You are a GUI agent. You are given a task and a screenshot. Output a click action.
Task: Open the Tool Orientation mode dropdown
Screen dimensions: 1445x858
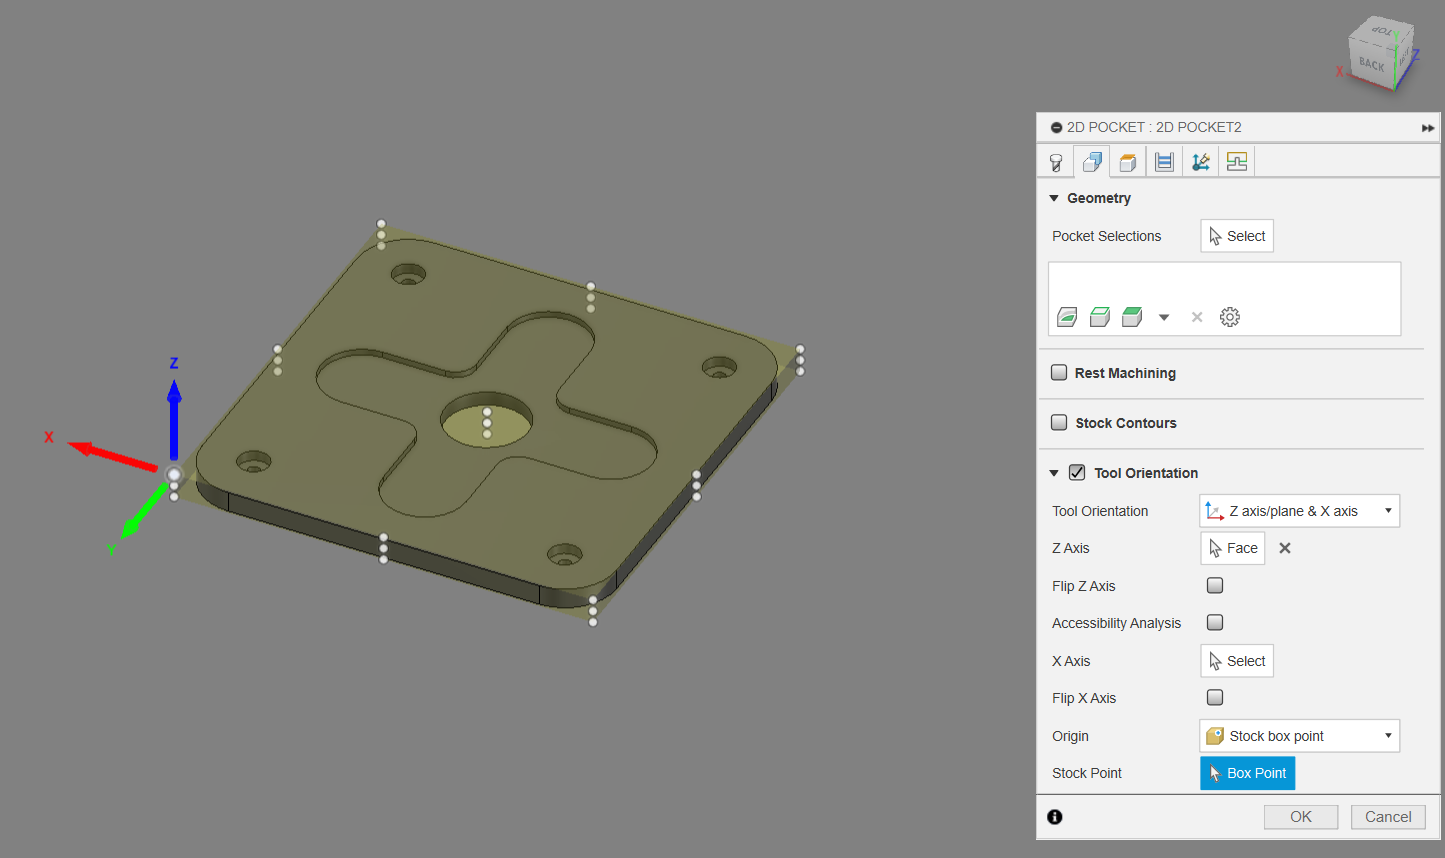click(1299, 511)
